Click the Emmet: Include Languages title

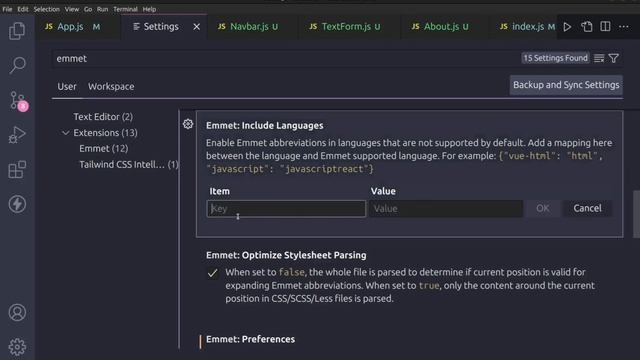264,125
